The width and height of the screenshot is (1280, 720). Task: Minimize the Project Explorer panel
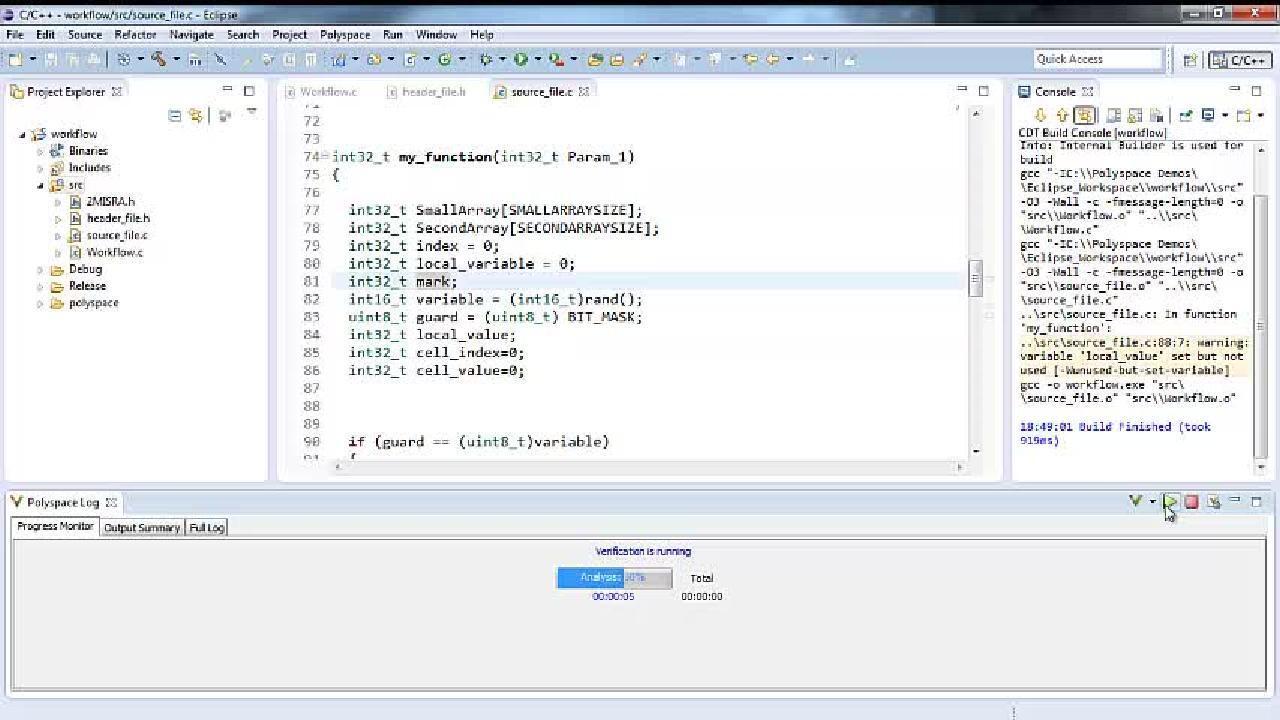(x=227, y=91)
